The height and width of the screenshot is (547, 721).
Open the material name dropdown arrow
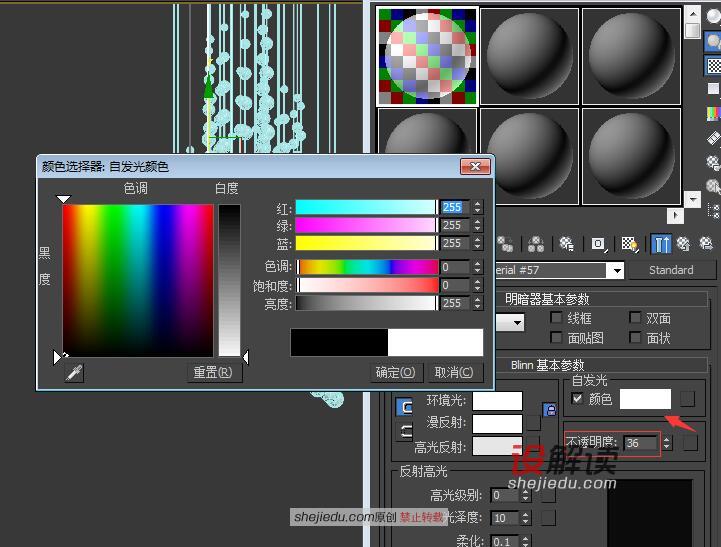(x=617, y=270)
